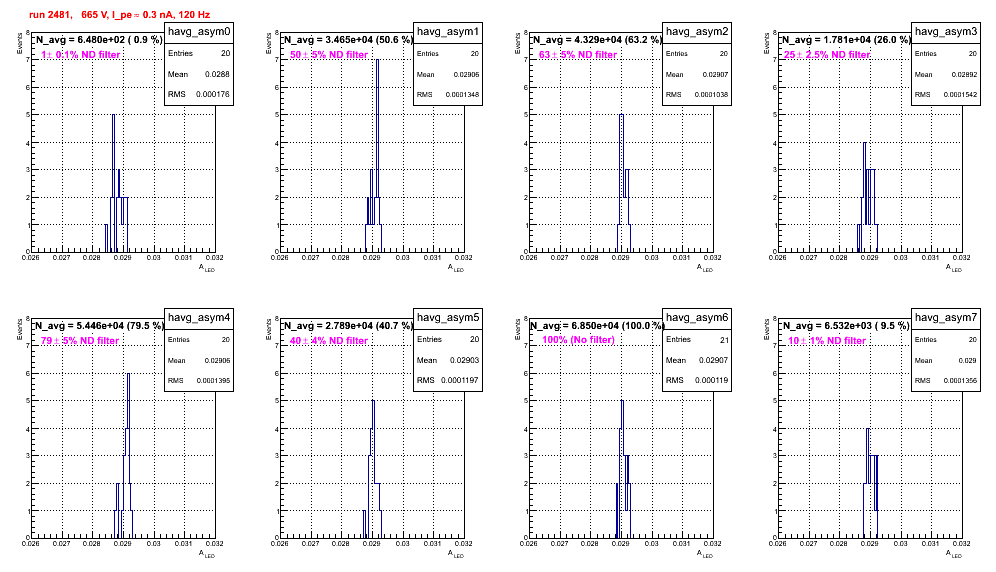The height and width of the screenshot is (572, 996).
Task: Select the havg_asym7 stats box title
Action: click(x=946, y=318)
